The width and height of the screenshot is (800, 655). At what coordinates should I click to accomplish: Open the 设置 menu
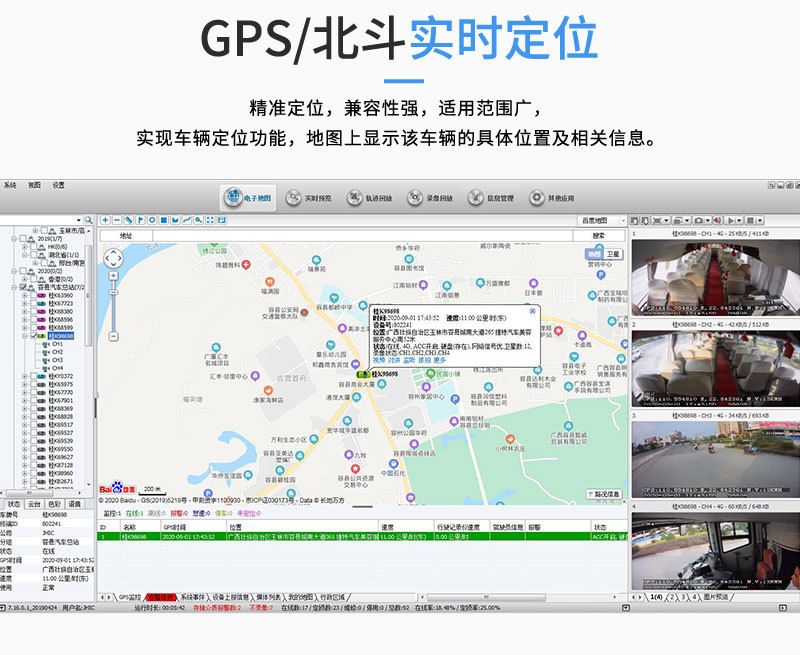point(59,185)
